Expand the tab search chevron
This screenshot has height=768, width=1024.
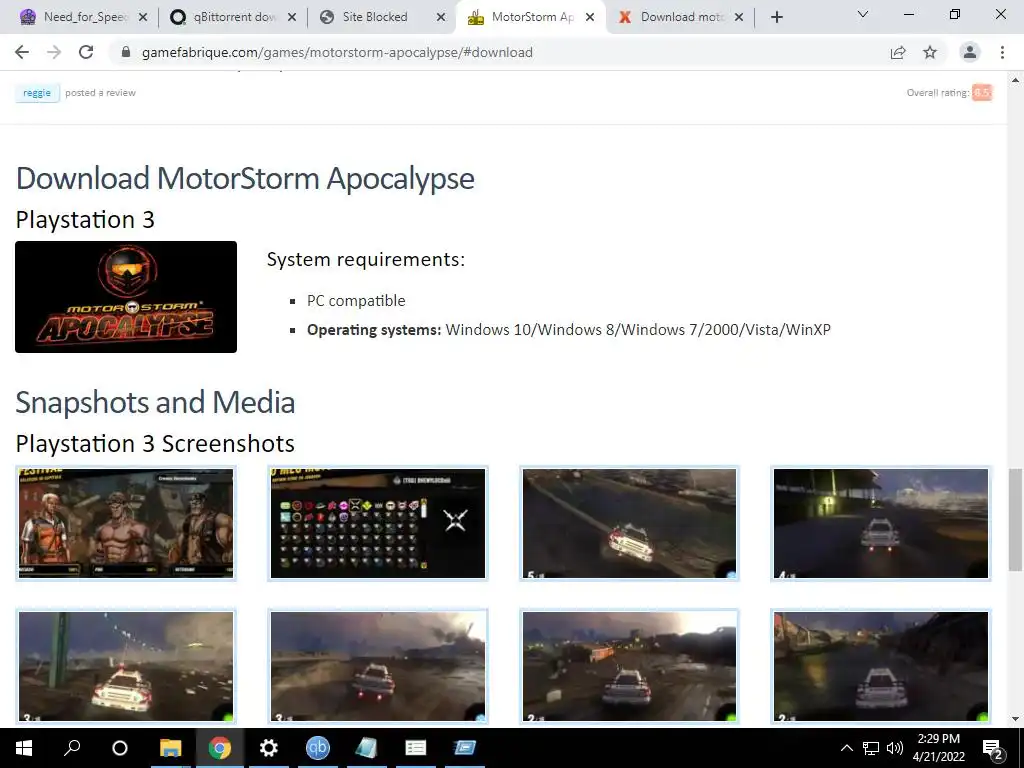click(x=863, y=14)
